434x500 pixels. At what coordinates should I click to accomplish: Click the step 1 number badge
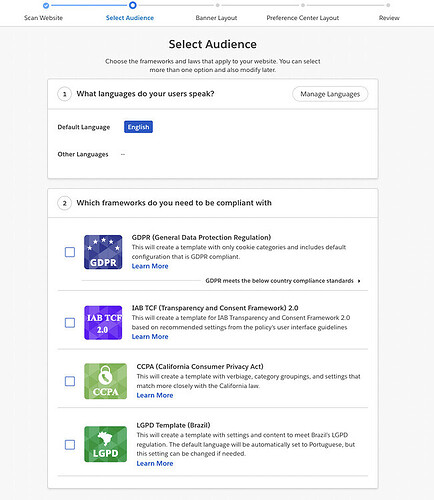(65, 94)
